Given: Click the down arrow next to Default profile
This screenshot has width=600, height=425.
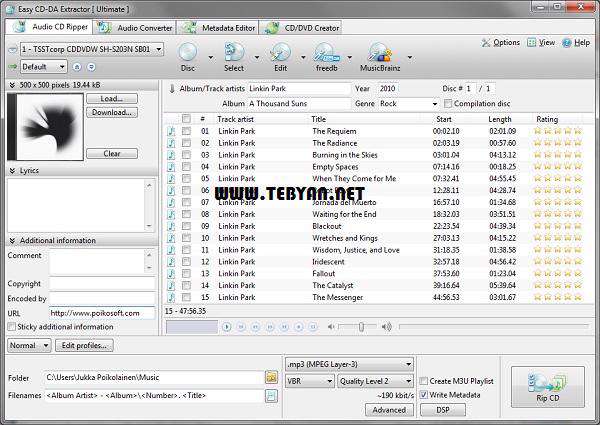Looking at the screenshot, I should click(91, 67).
